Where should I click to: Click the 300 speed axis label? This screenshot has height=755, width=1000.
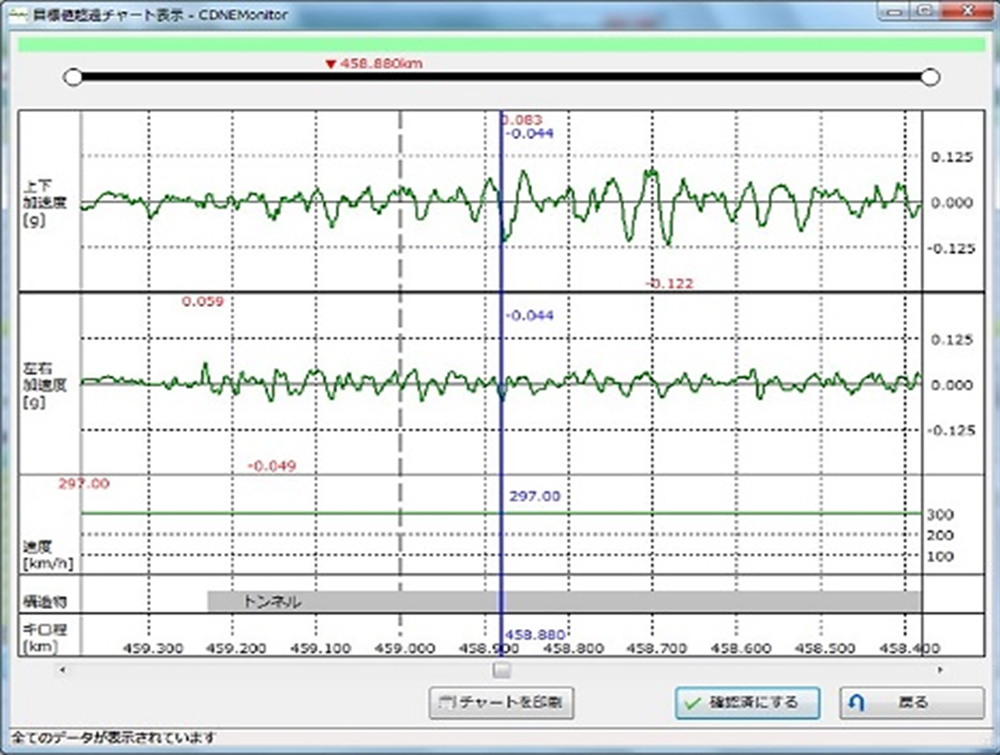(940, 515)
